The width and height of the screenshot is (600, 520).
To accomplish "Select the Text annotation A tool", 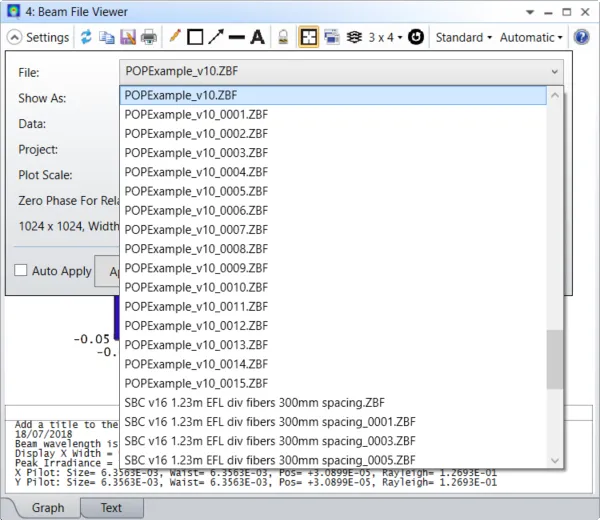I will 258,37.
